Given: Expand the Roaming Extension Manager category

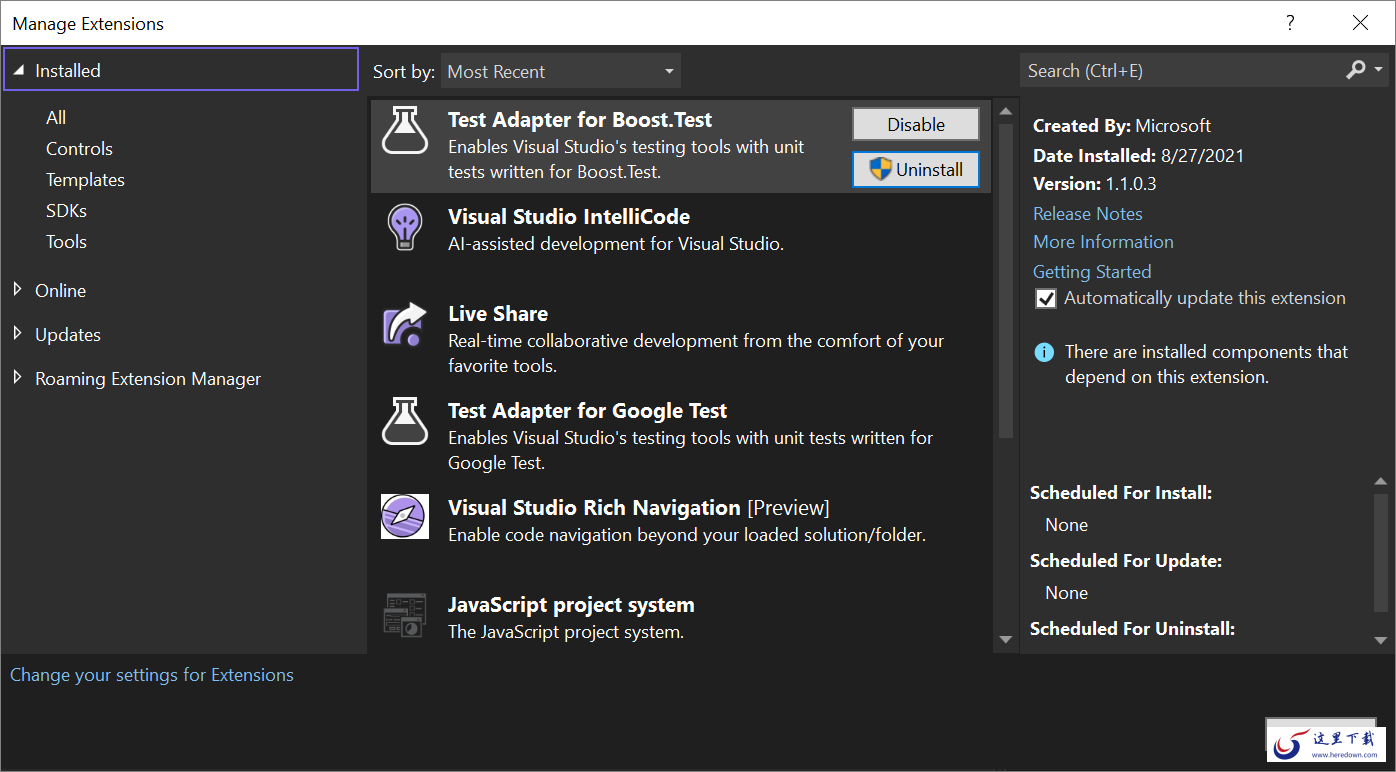Looking at the screenshot, I should [17, 378].
